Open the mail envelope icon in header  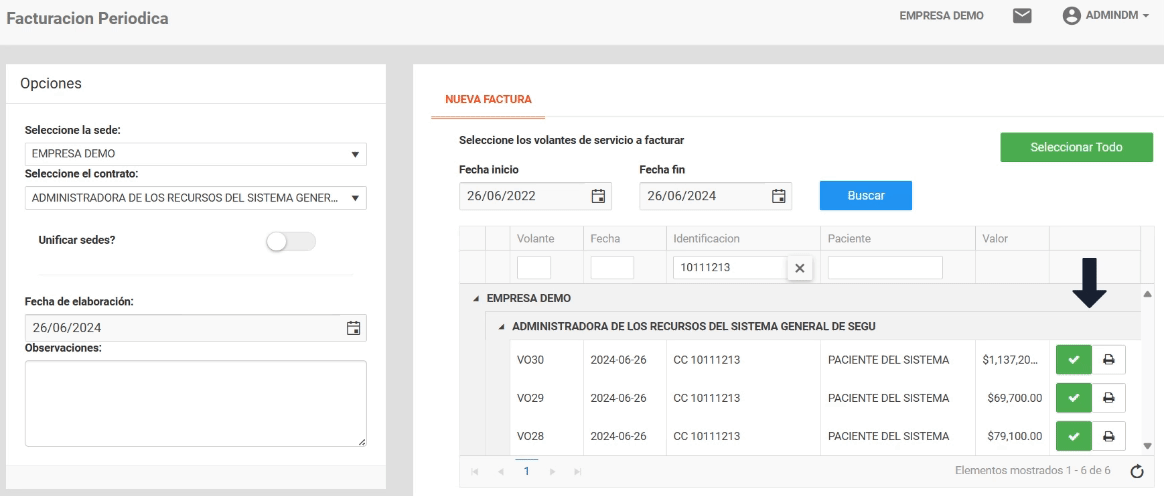coord(1022,17)
